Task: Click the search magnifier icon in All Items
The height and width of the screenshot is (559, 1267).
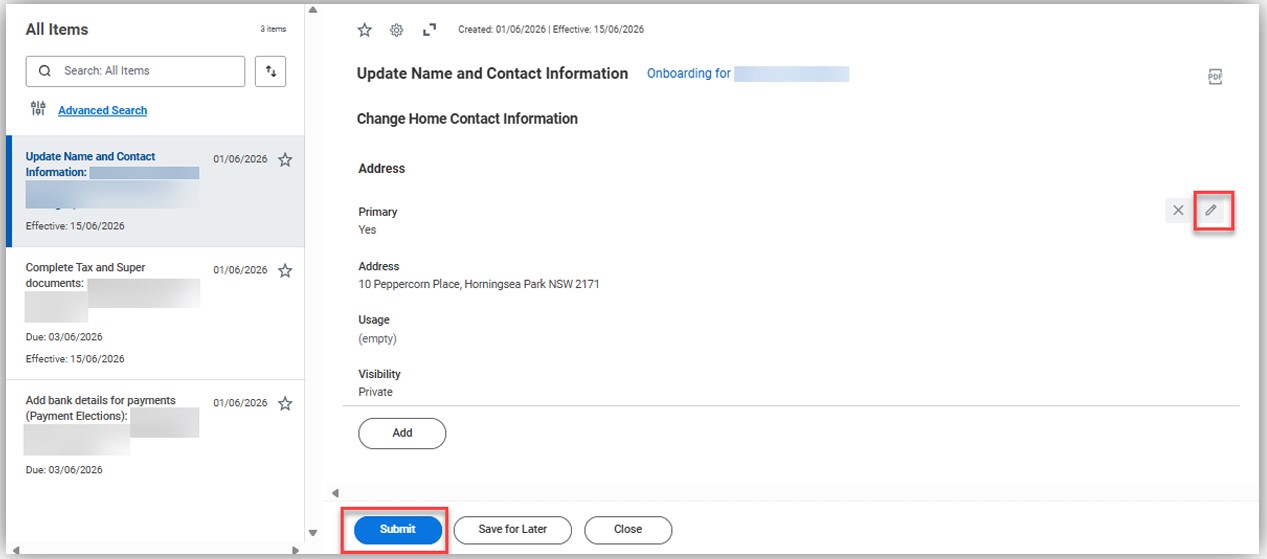Action: tap(44, 71)
